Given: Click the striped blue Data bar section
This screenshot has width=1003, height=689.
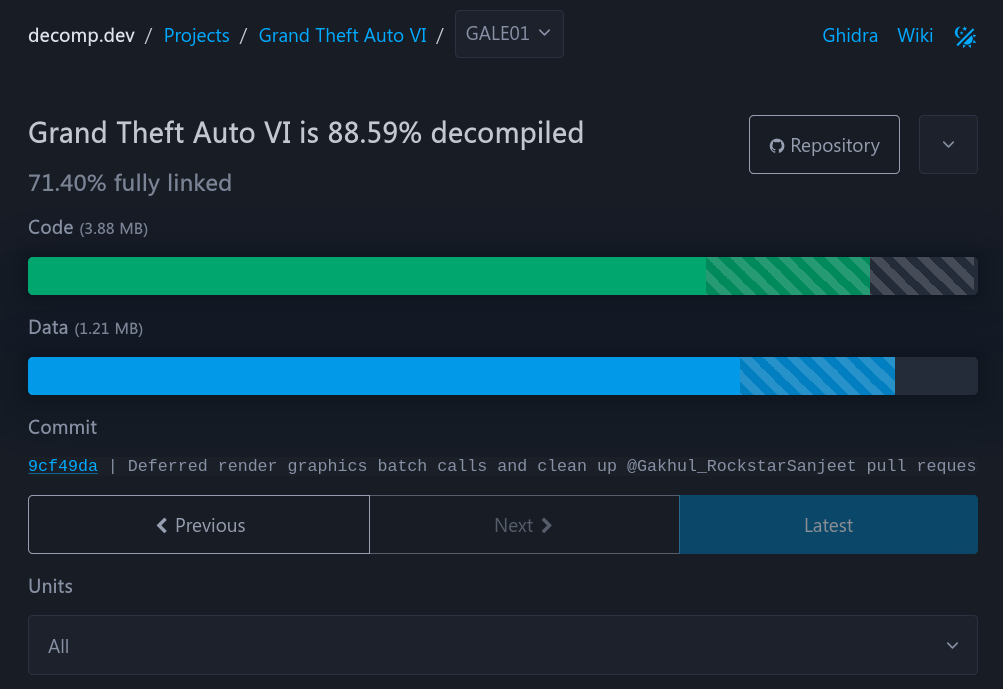Looking at the screenshot, I should point(817,376).
